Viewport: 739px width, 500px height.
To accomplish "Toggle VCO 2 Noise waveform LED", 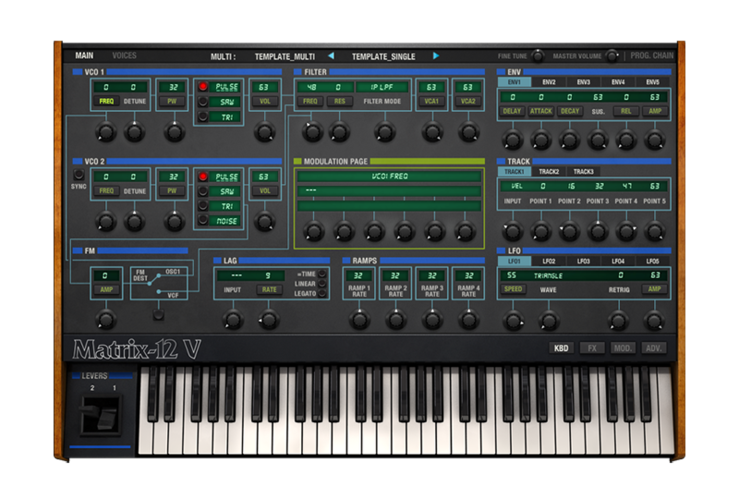I will click(203, 220).
